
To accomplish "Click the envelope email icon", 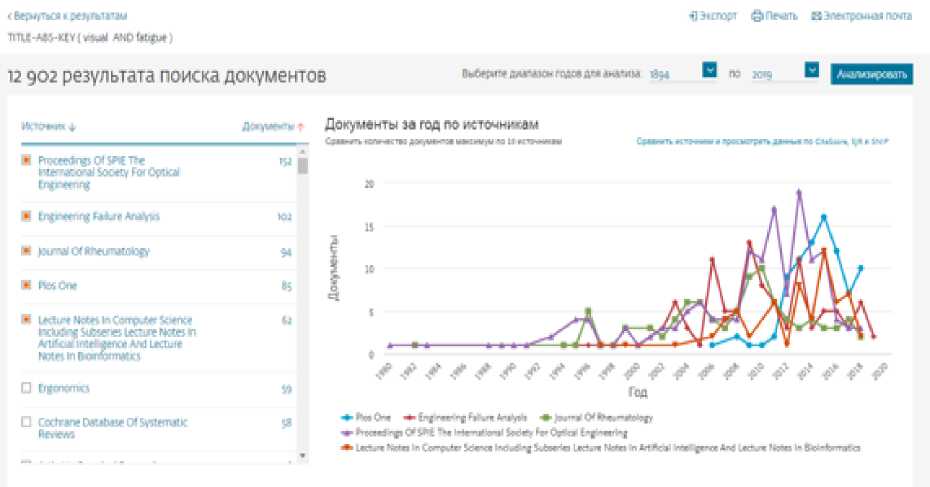I will tap(816, 16).
